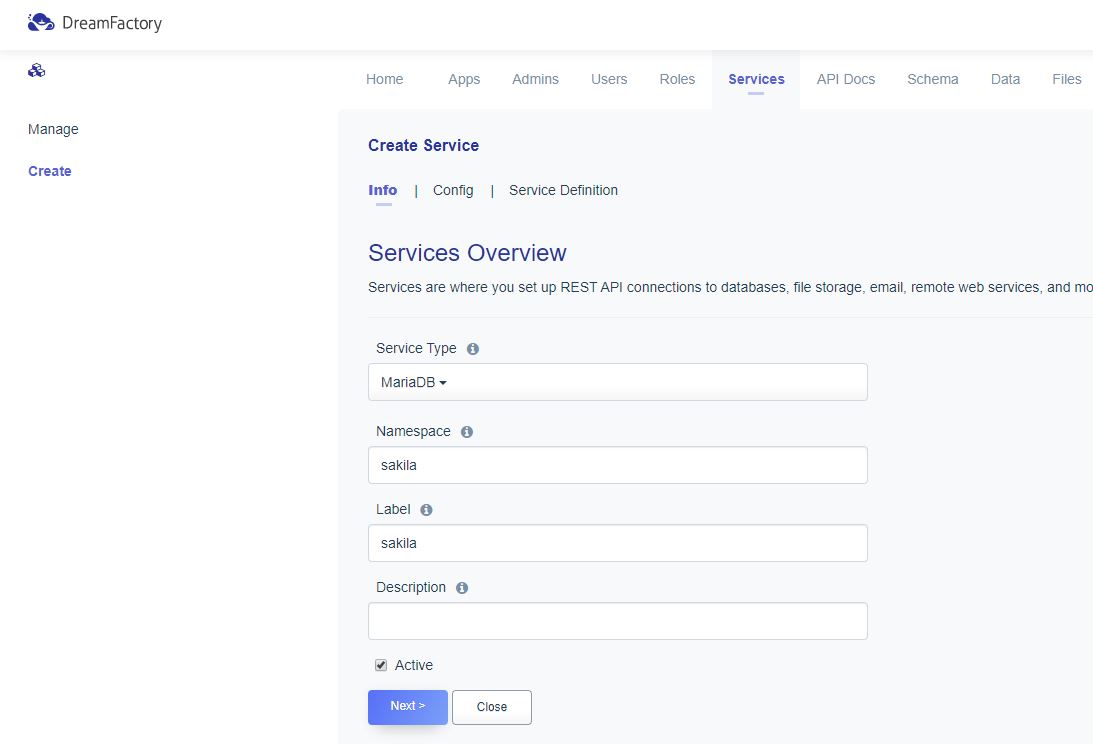Switch to the Admins tab

pyautogui.click(x=535, y=79)
